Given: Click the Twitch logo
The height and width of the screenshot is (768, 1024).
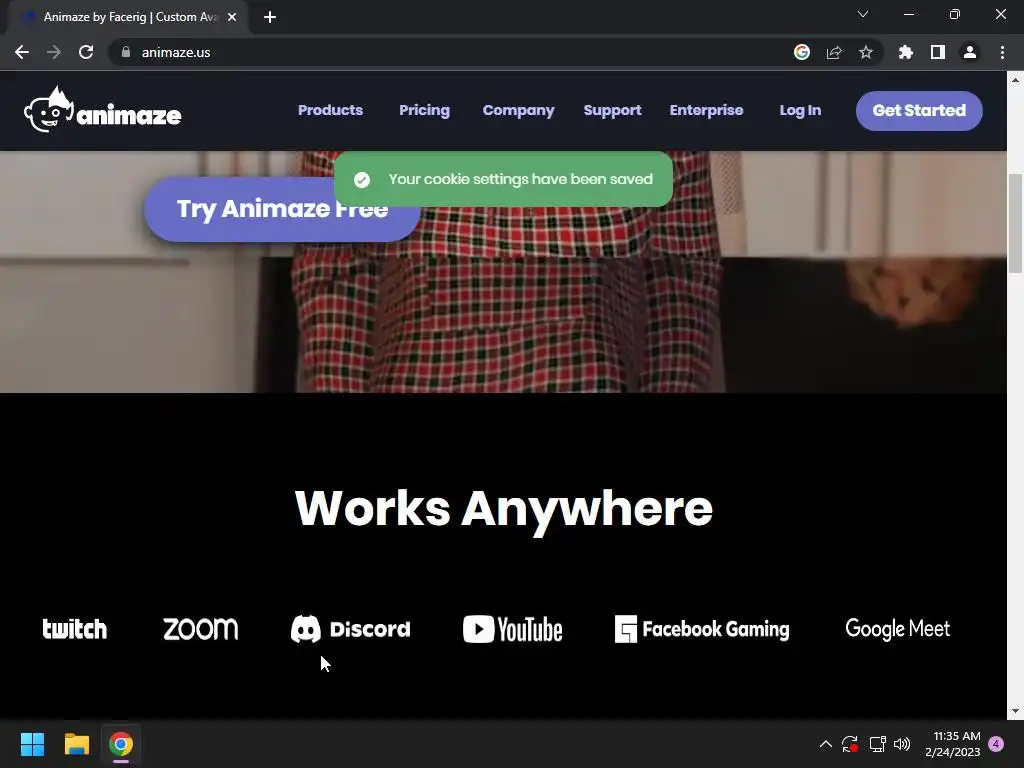Looking at the screenshot, I should coord(74,629).
